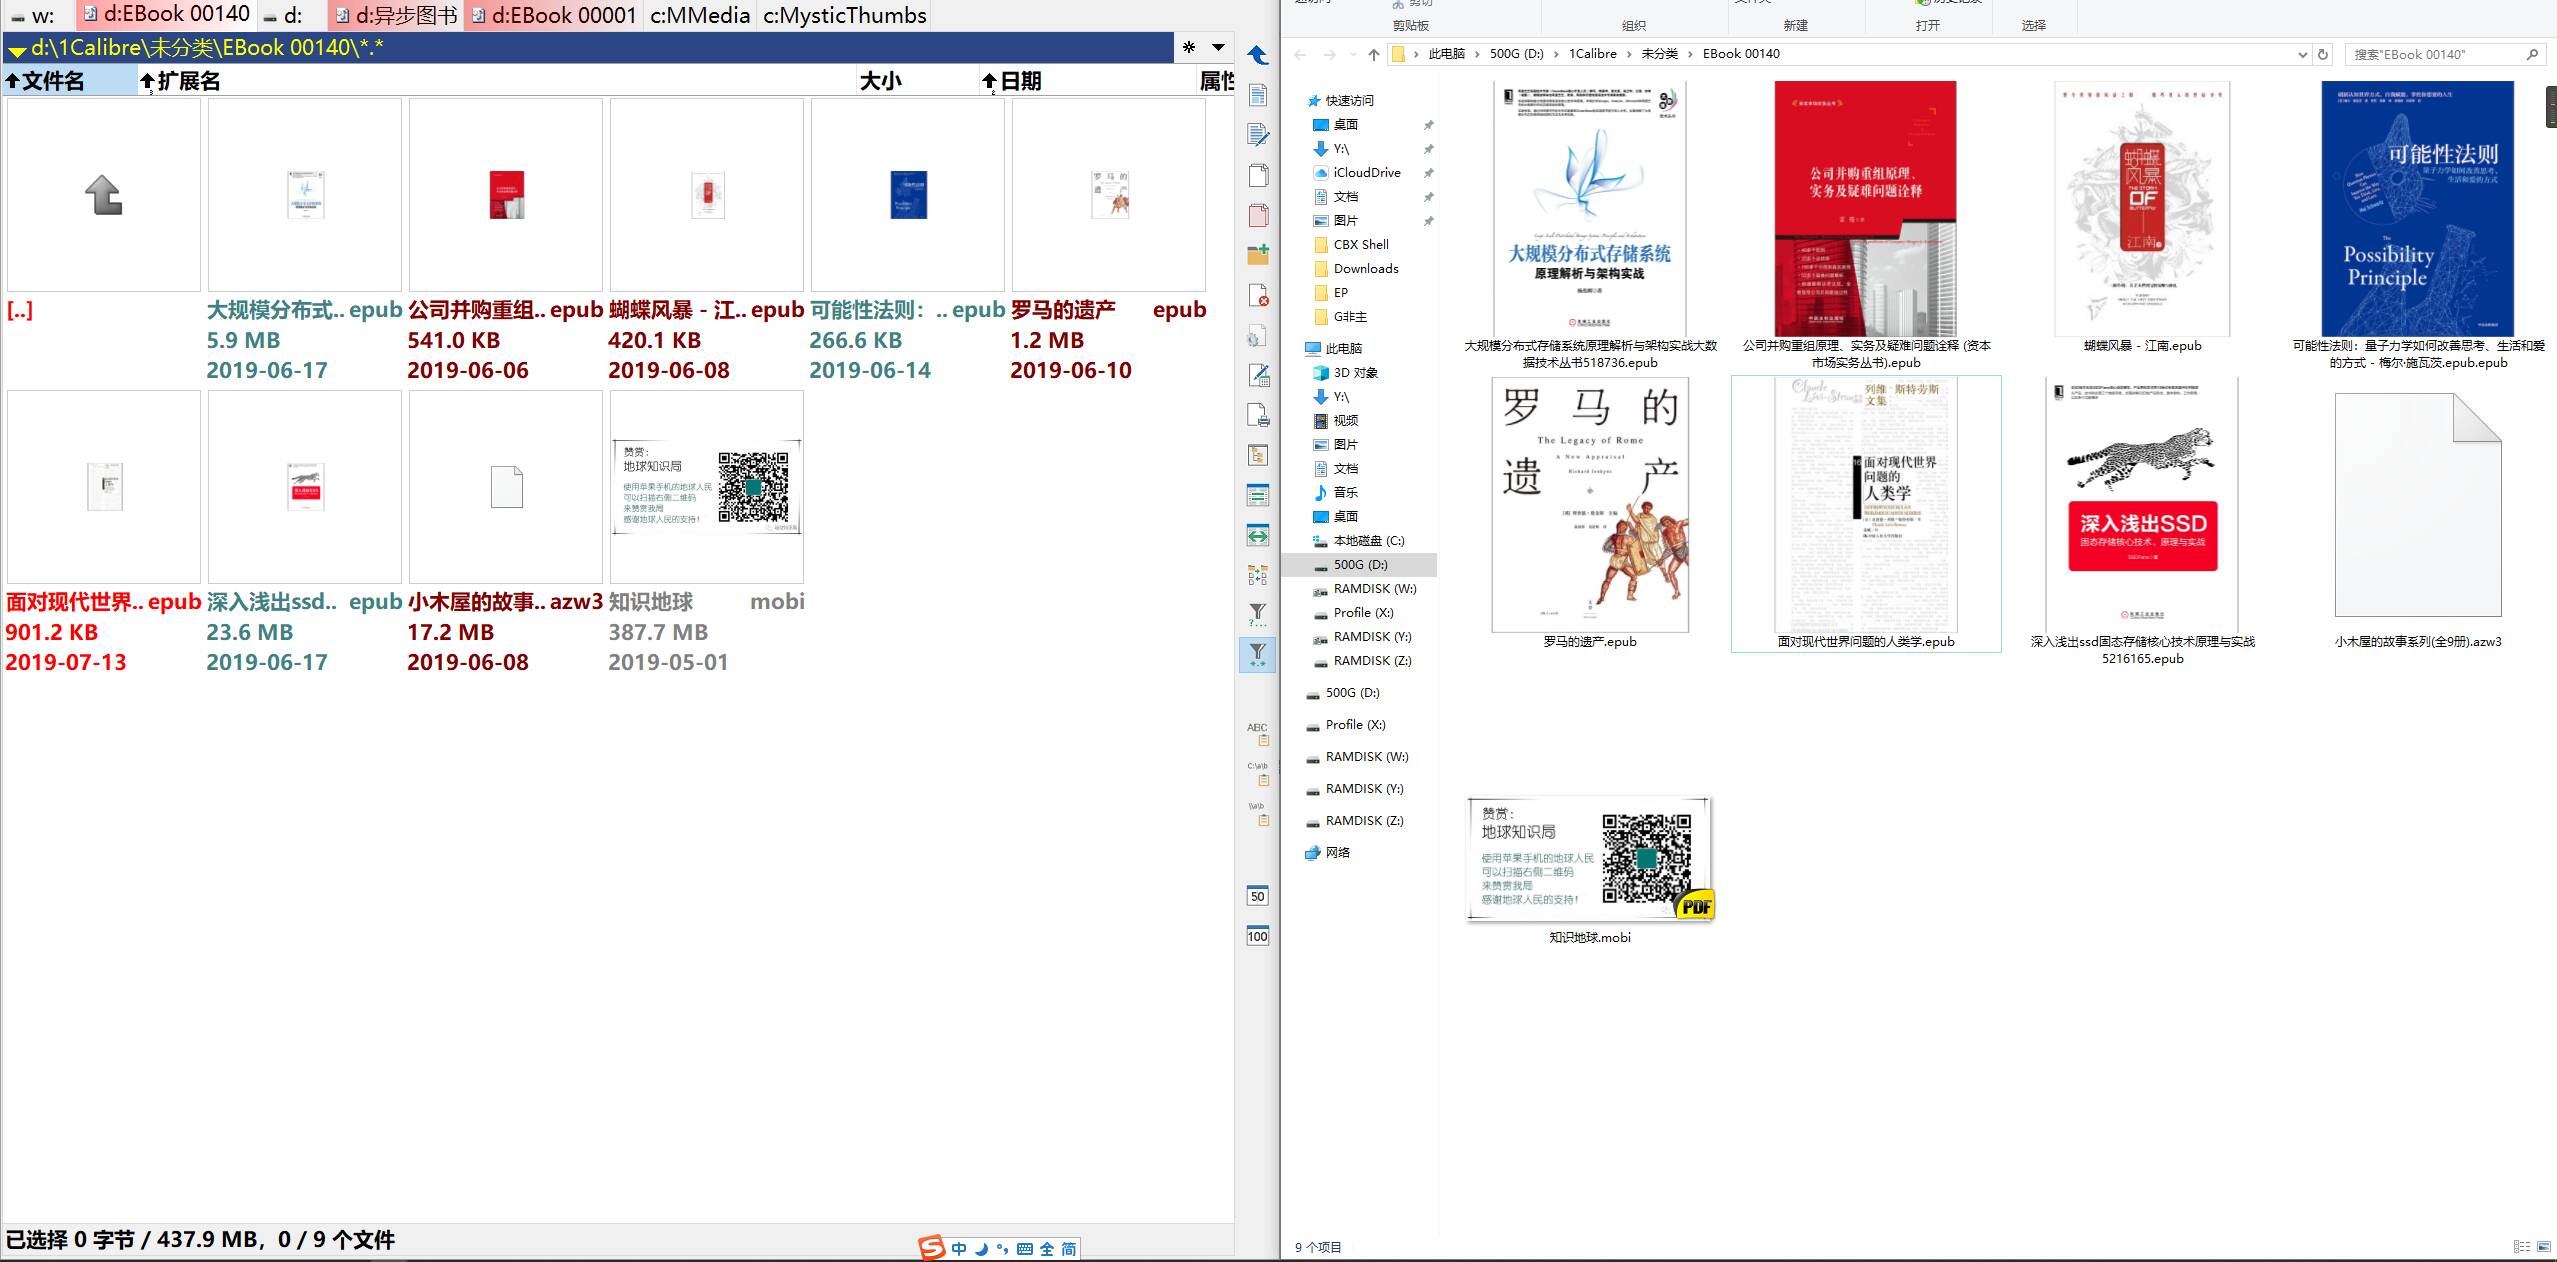Open the directory history dropdown arrow
The image size is (2557, 1262).
pyautogui.click(x=1218, y=47)
